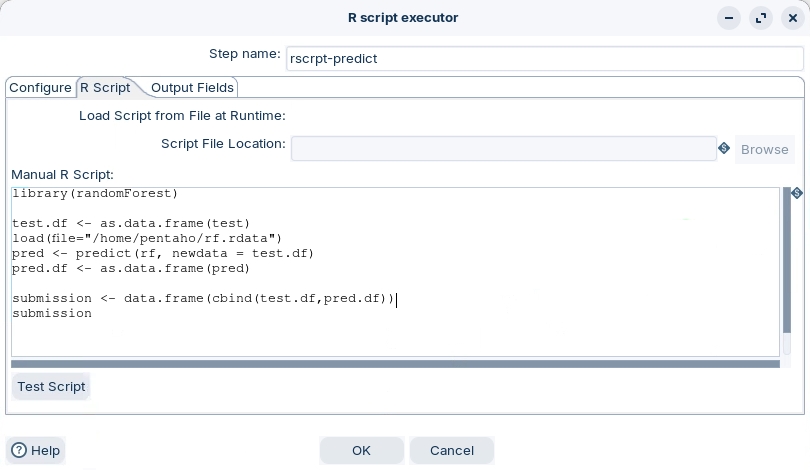Focus the Step name text field
This screenshot has height=470, width=810.
pos(544,58)
